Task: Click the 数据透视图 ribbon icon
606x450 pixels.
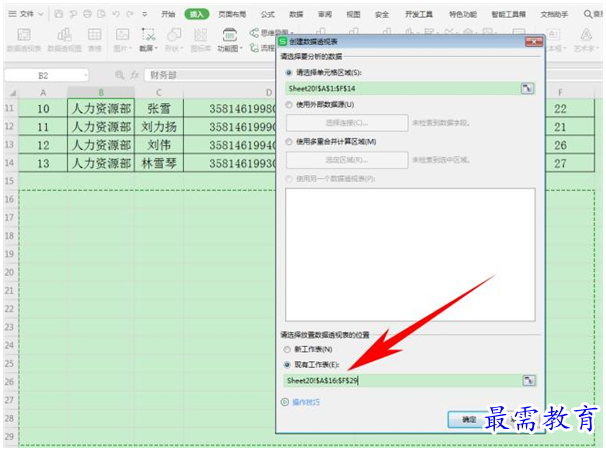Action: pos(64,35)
